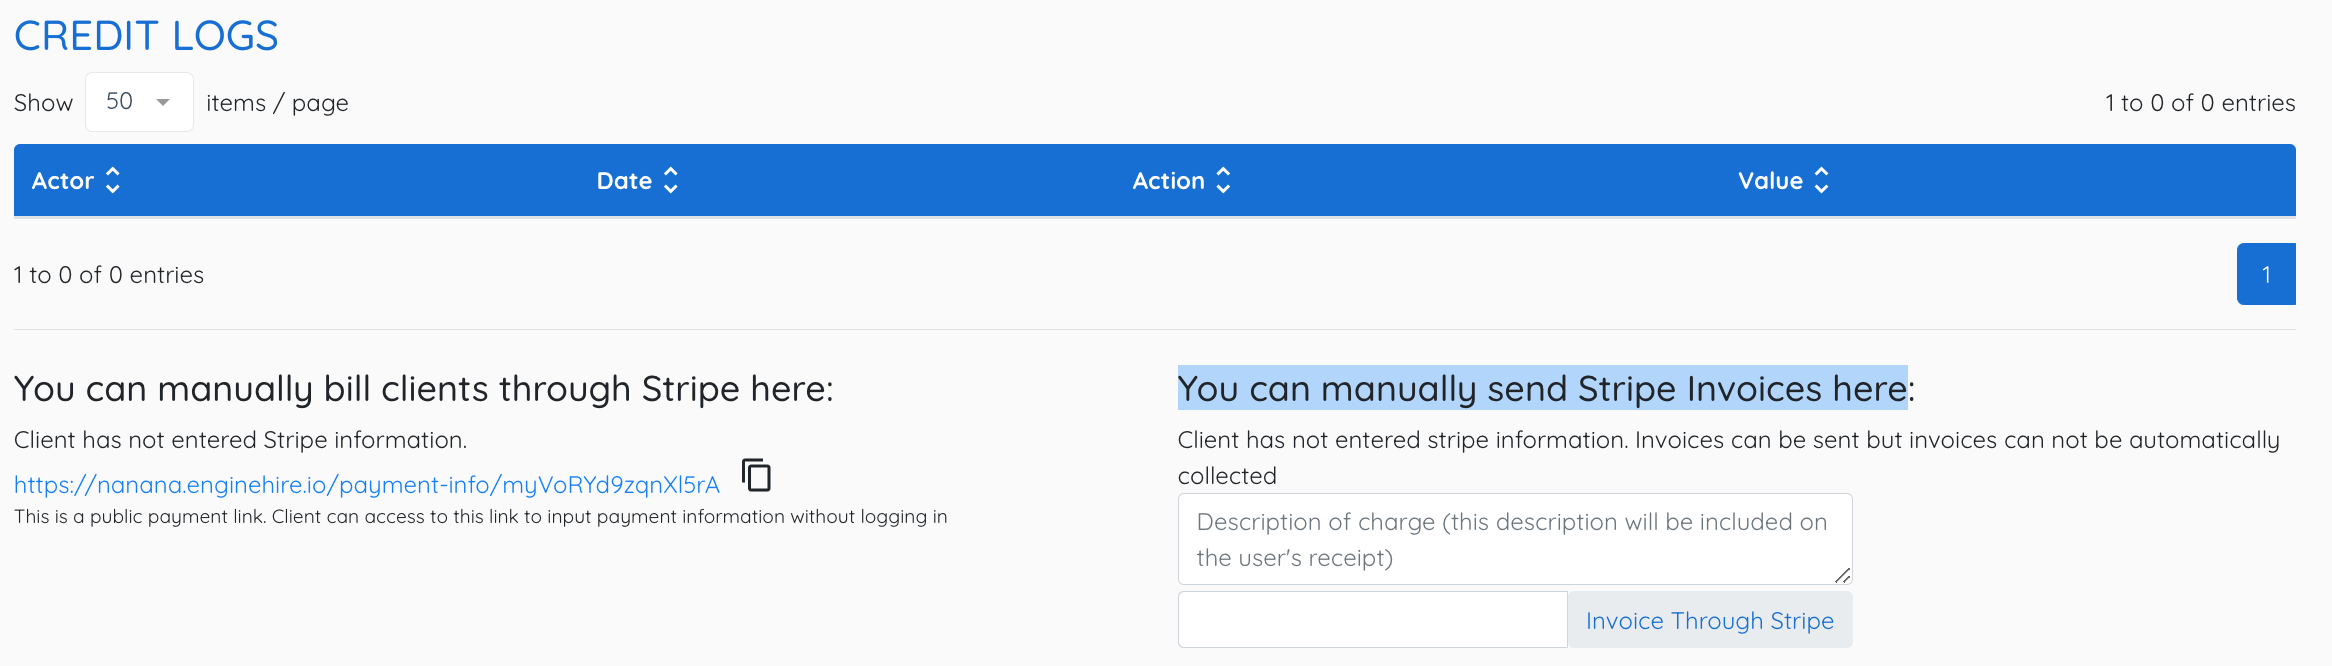The image size is (2332, 666).
Task: Open the nanana.enginehire.io payment-info link
Action: 367,485
